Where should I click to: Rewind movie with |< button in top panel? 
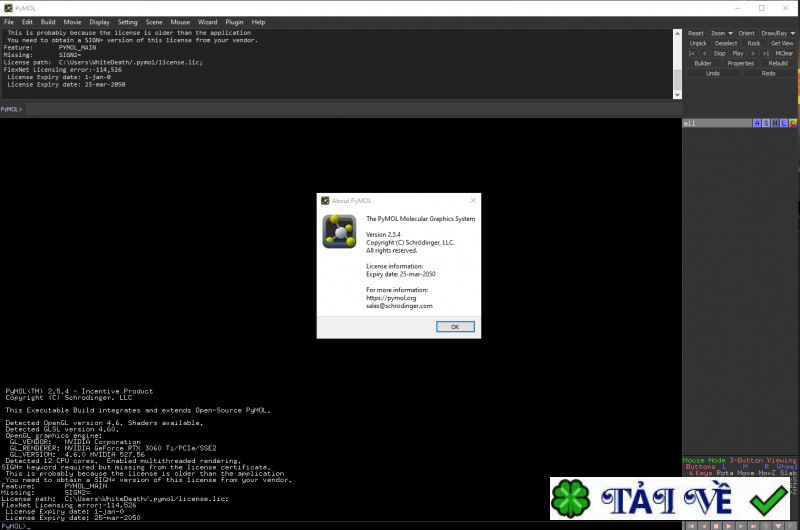click(692, 54)
